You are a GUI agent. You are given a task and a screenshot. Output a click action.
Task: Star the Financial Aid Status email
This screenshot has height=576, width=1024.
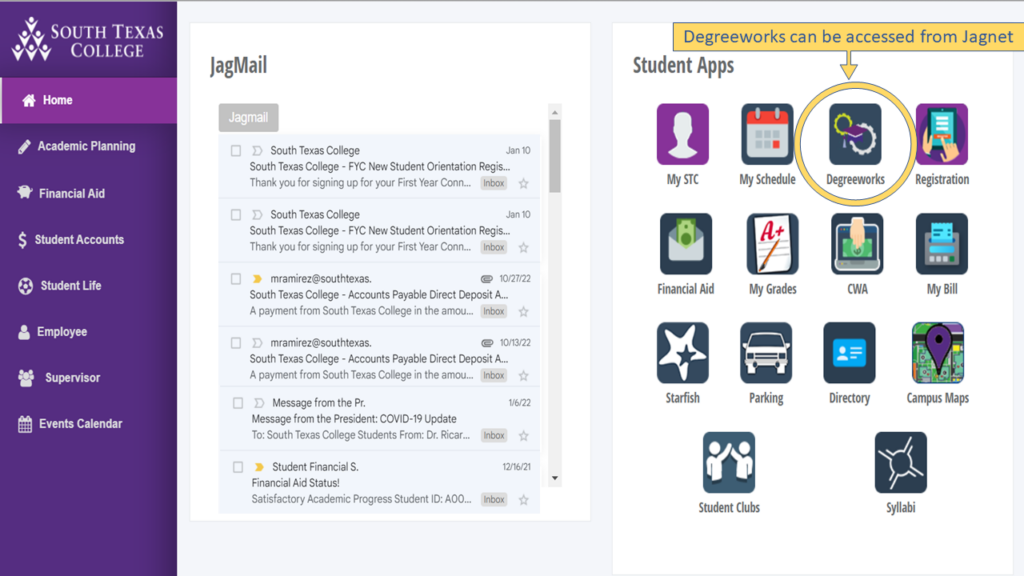tap(524, 500)
